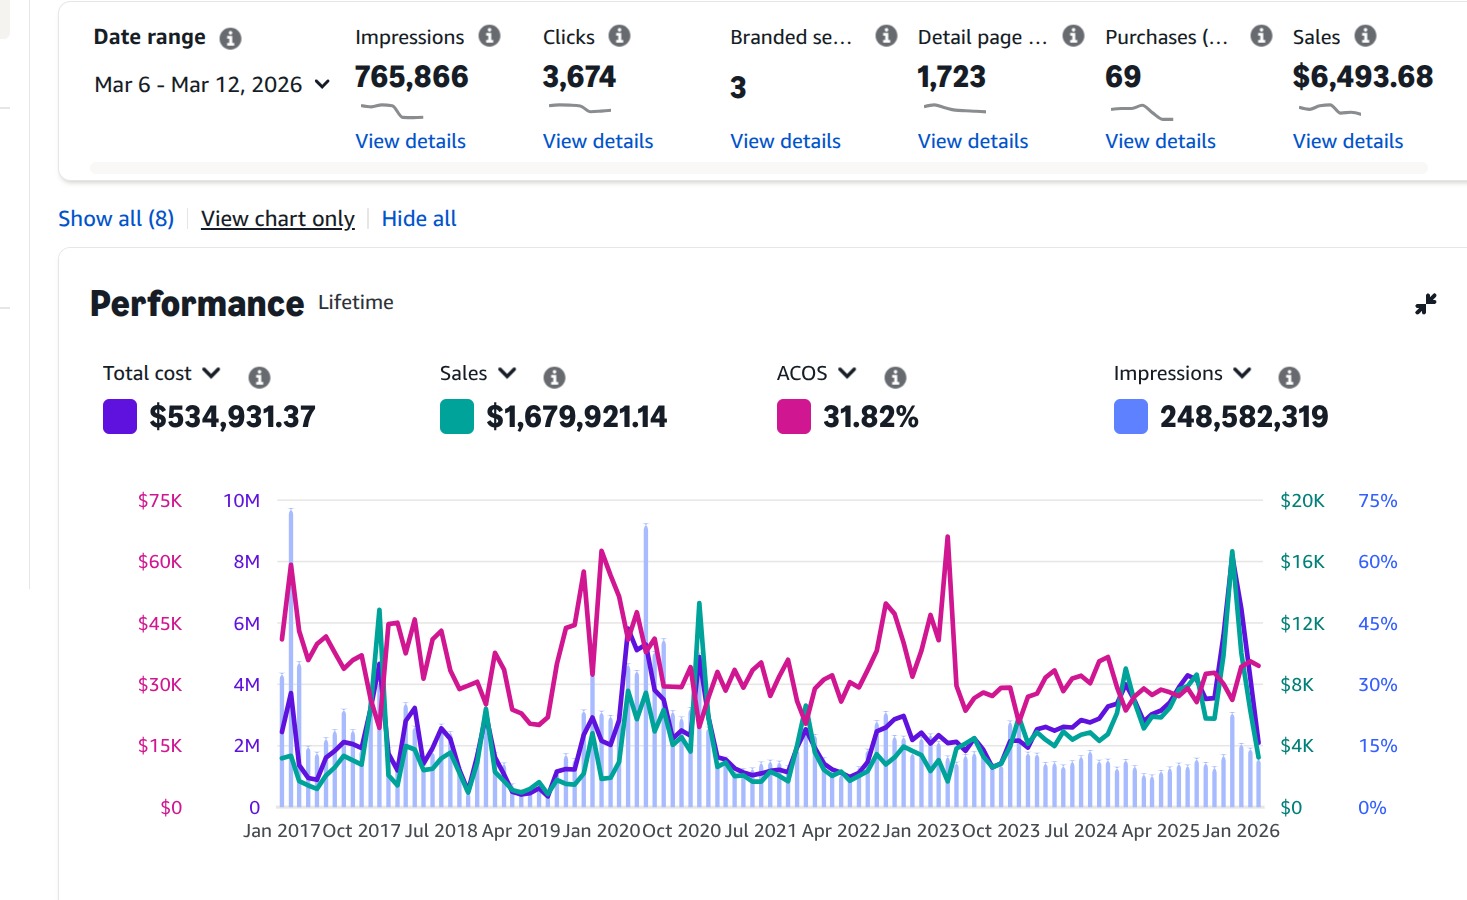The image size is (1467, 900).
Task: Click the info icon next to Date range
Action: click(x=230, y=39)
